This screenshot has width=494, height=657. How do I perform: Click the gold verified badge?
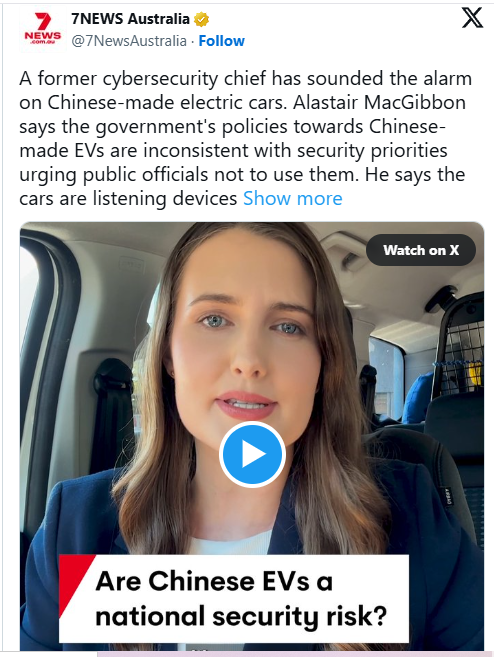202,19
